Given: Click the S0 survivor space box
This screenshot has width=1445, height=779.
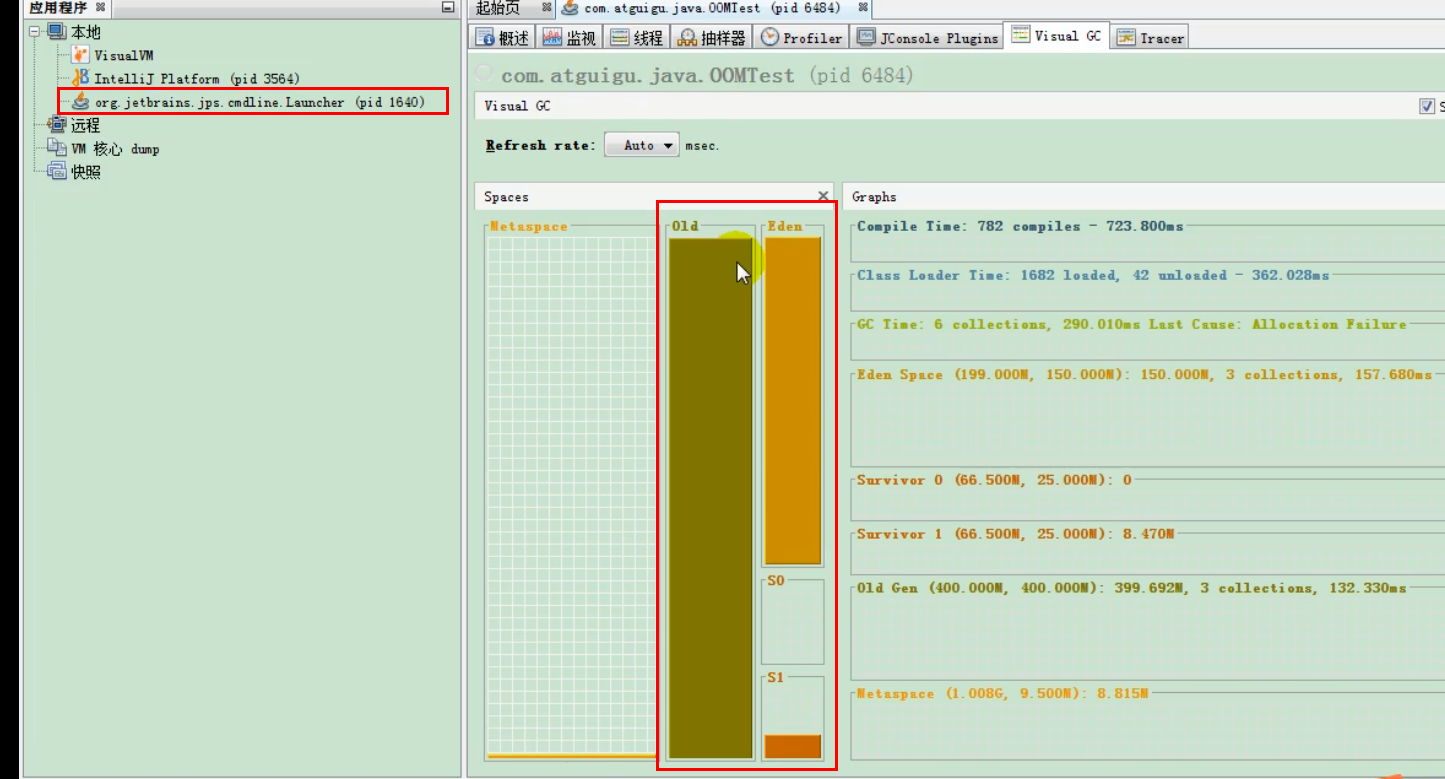Looking at the screenshot, I should click(793, 622).
